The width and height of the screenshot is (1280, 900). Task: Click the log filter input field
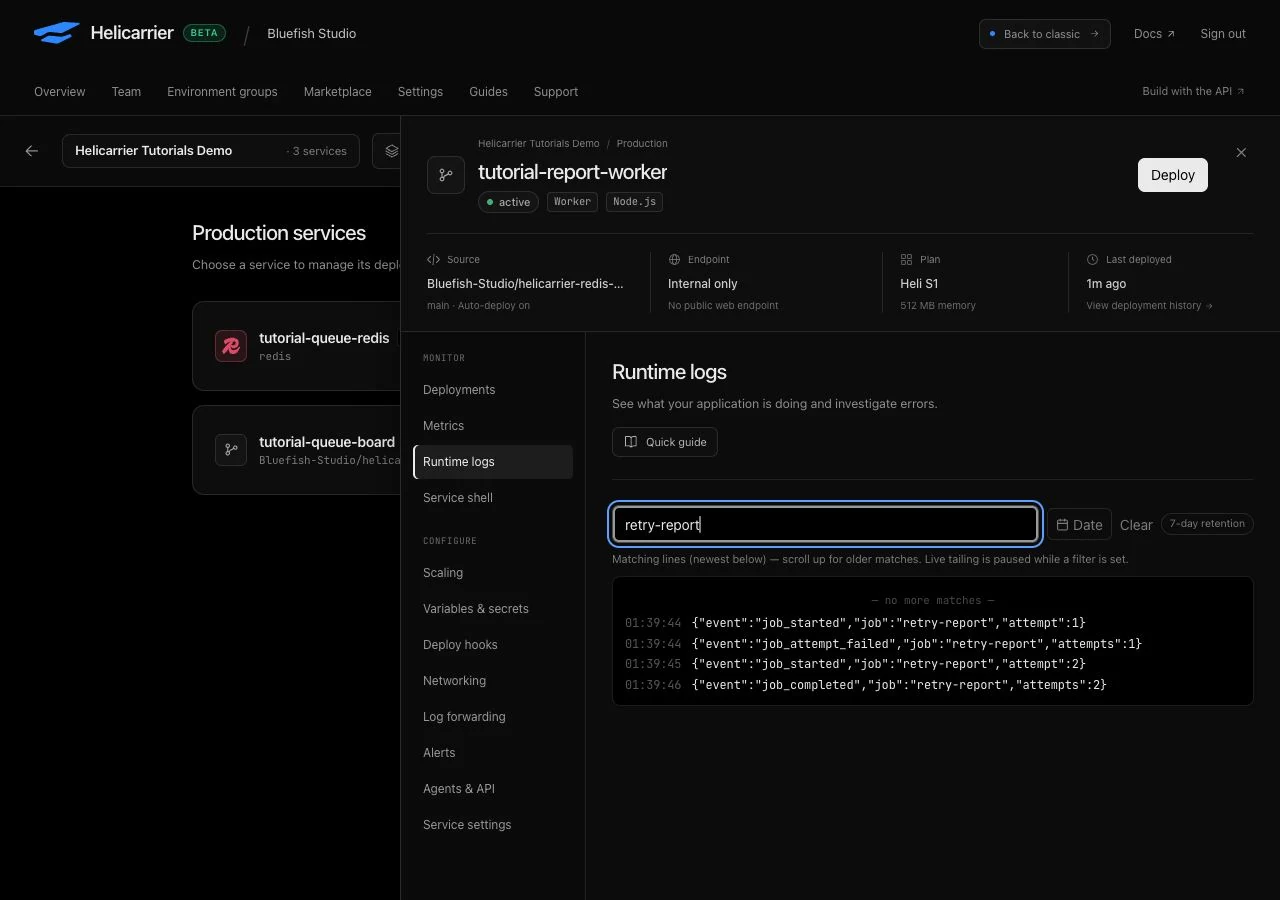pos(826,524)
